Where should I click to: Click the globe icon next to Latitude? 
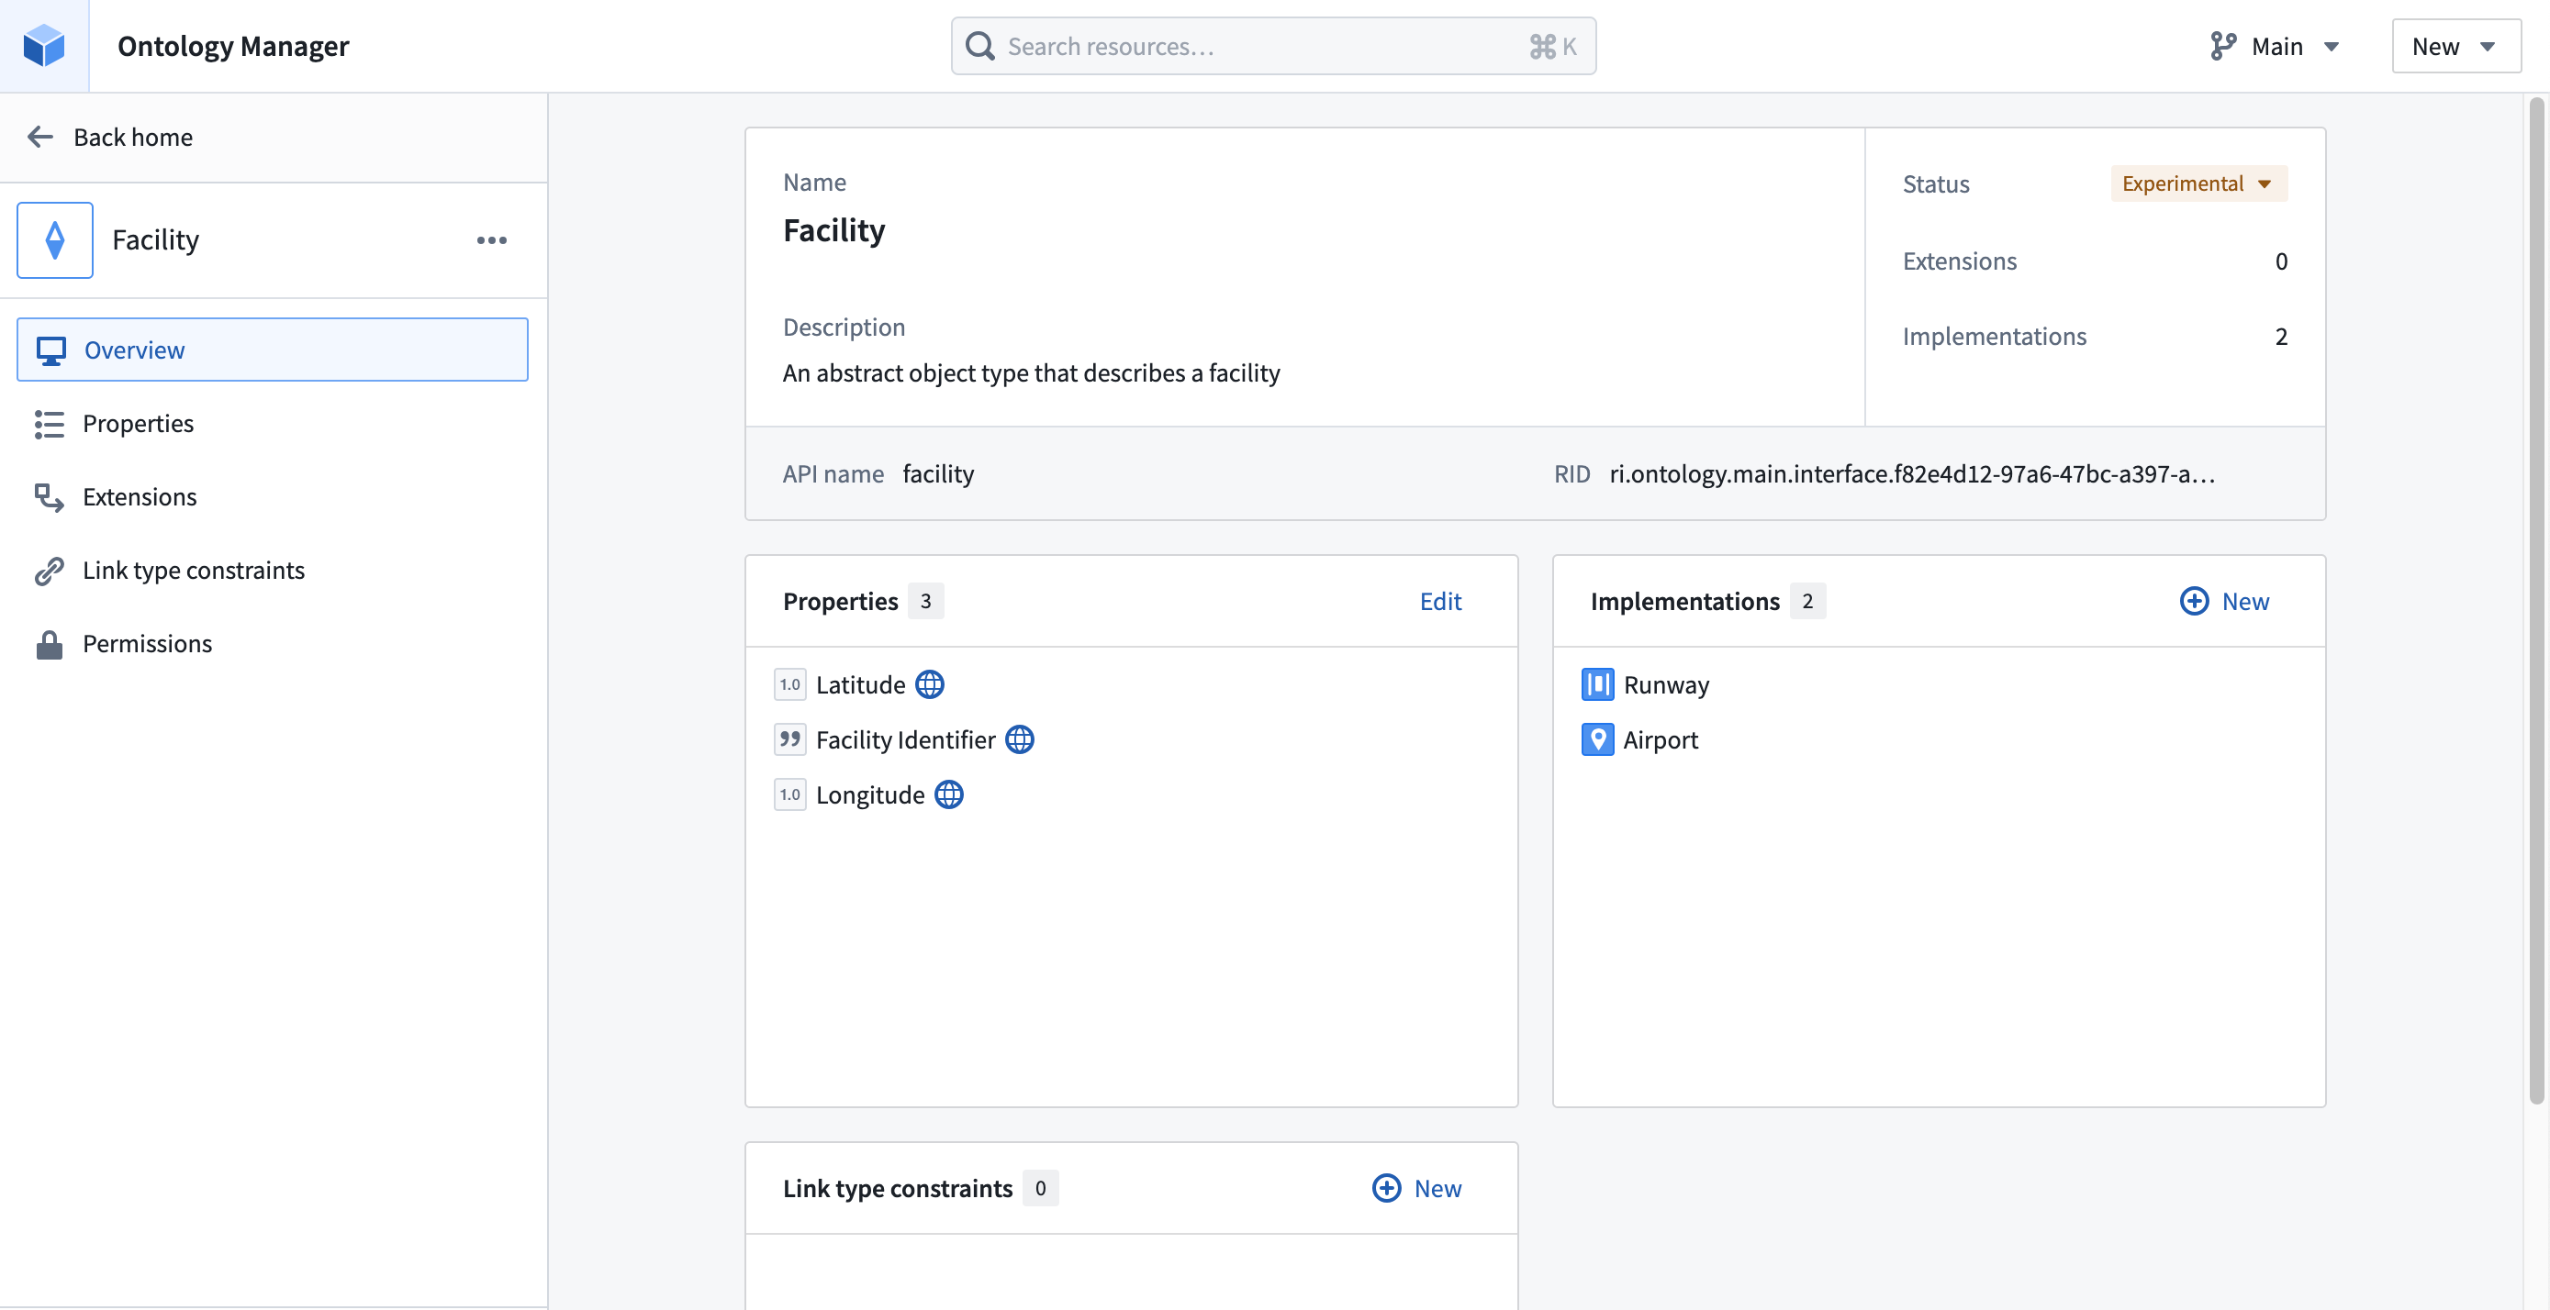point(929,685)
